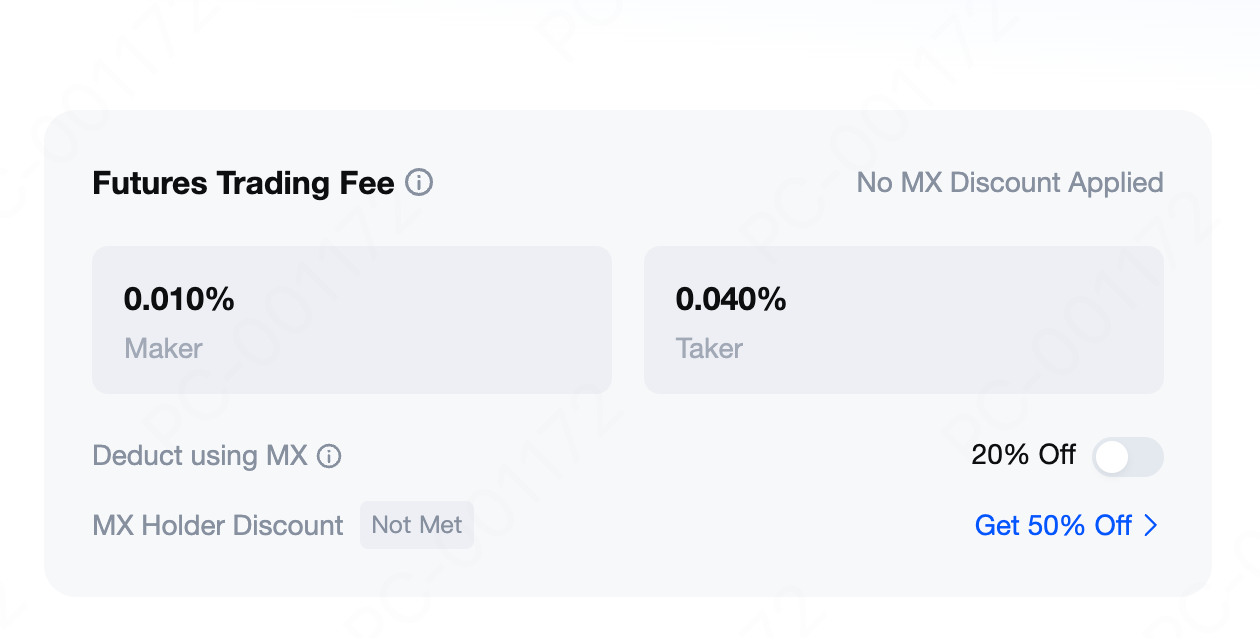Click the Maker caption under 0.010%
Screen dimensions: 1260x638
click(163, 348)
